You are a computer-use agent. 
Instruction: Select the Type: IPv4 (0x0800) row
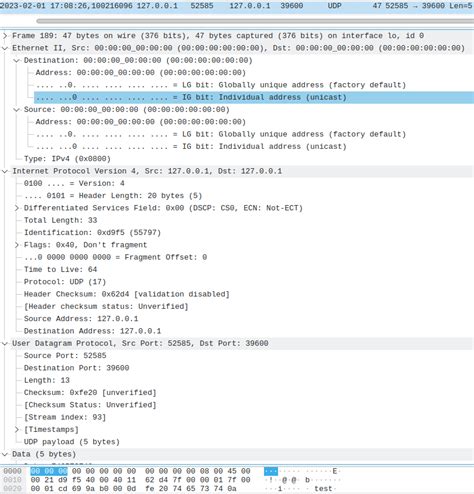[x=67, y=159]
